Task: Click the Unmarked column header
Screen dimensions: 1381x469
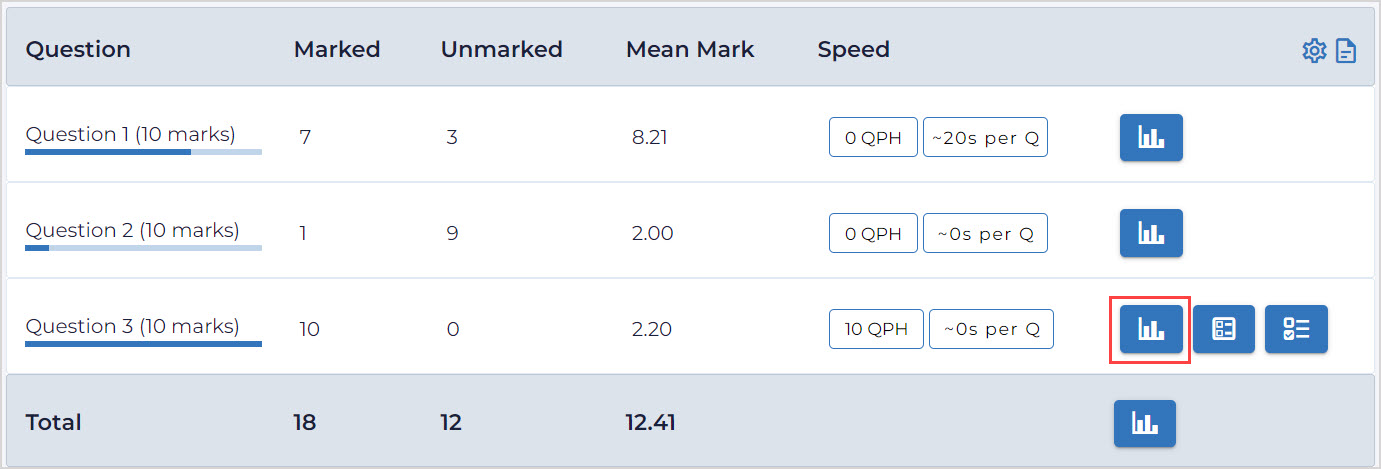Action: coord(501,49)
